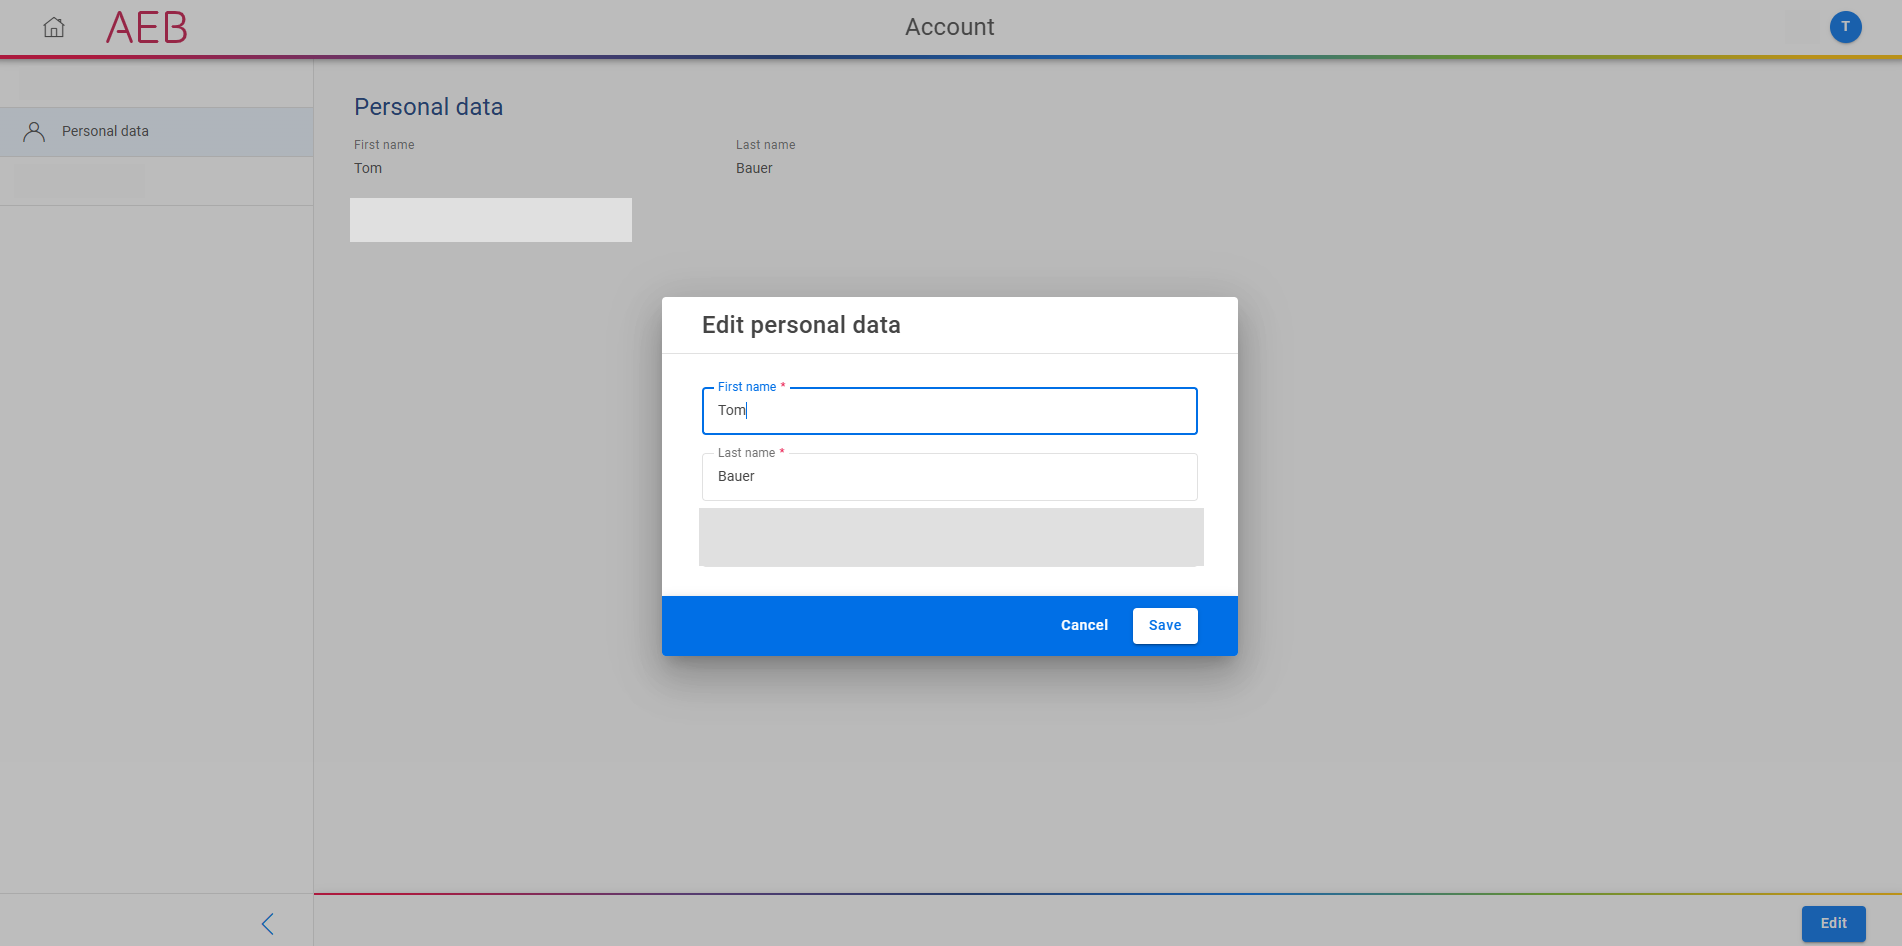Click the Last name floating label in dialog

pos(746,453)
